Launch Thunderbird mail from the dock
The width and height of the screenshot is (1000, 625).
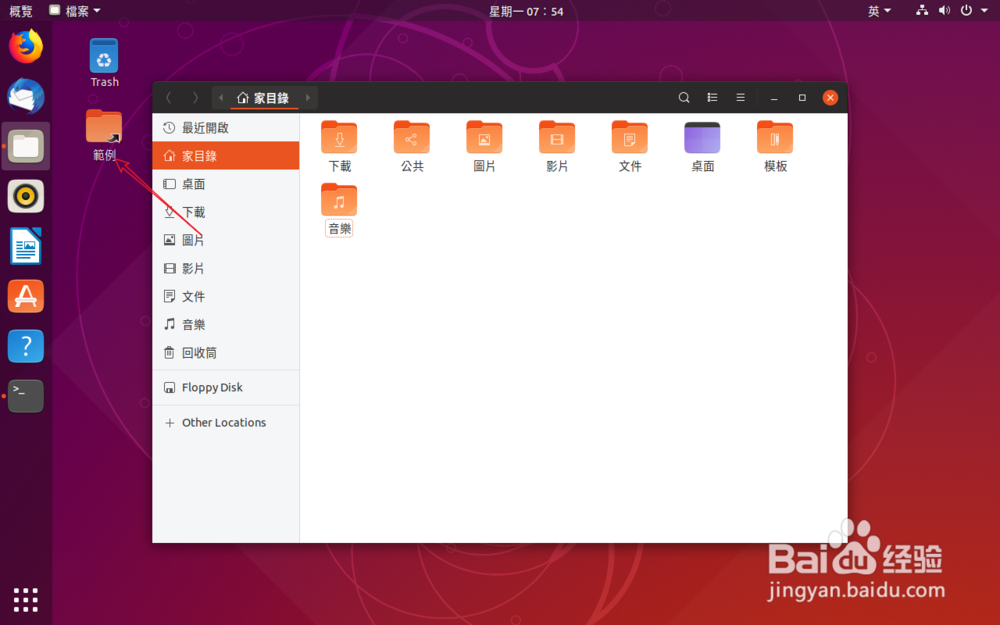[26, 96]
